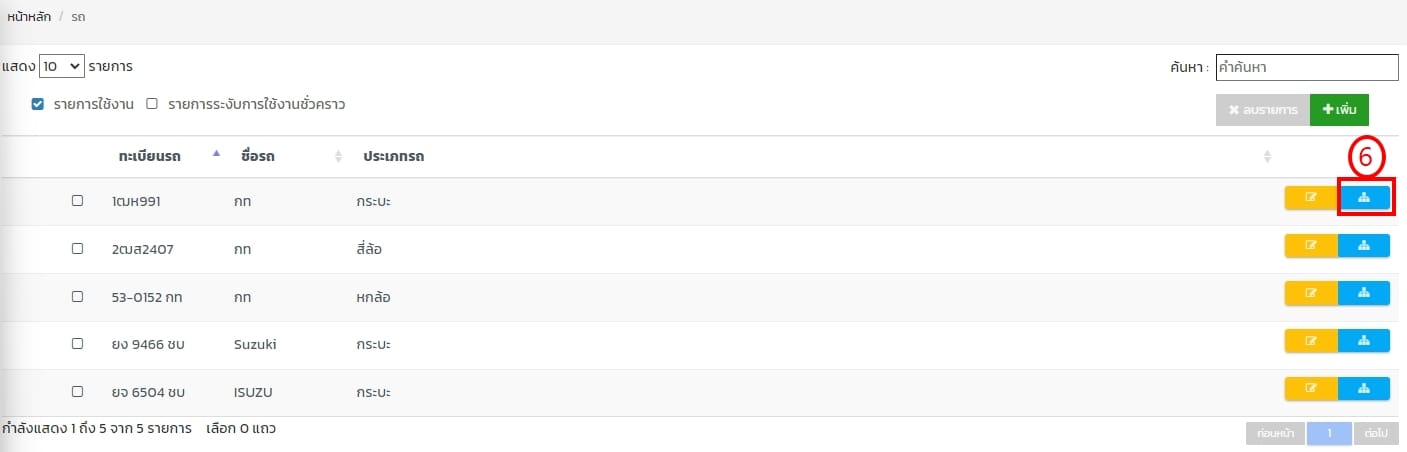Open the rows-per-page dropdown showing 10
This screenshot has width=1407, height=452.
(61, 67)
